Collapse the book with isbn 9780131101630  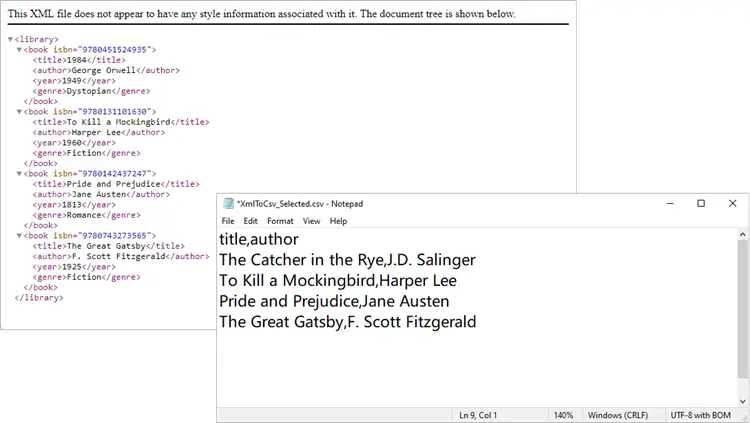tap(19, 111)
